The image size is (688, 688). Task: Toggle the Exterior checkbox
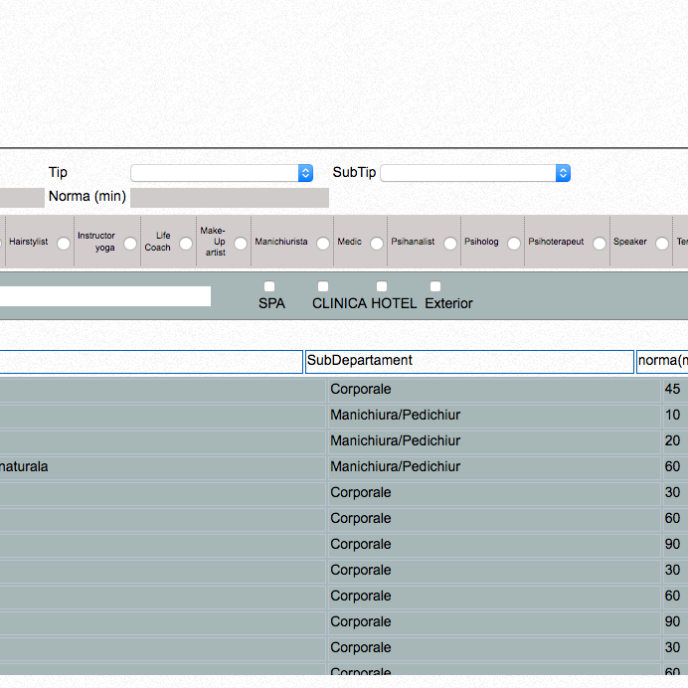[x=435, y=287]
